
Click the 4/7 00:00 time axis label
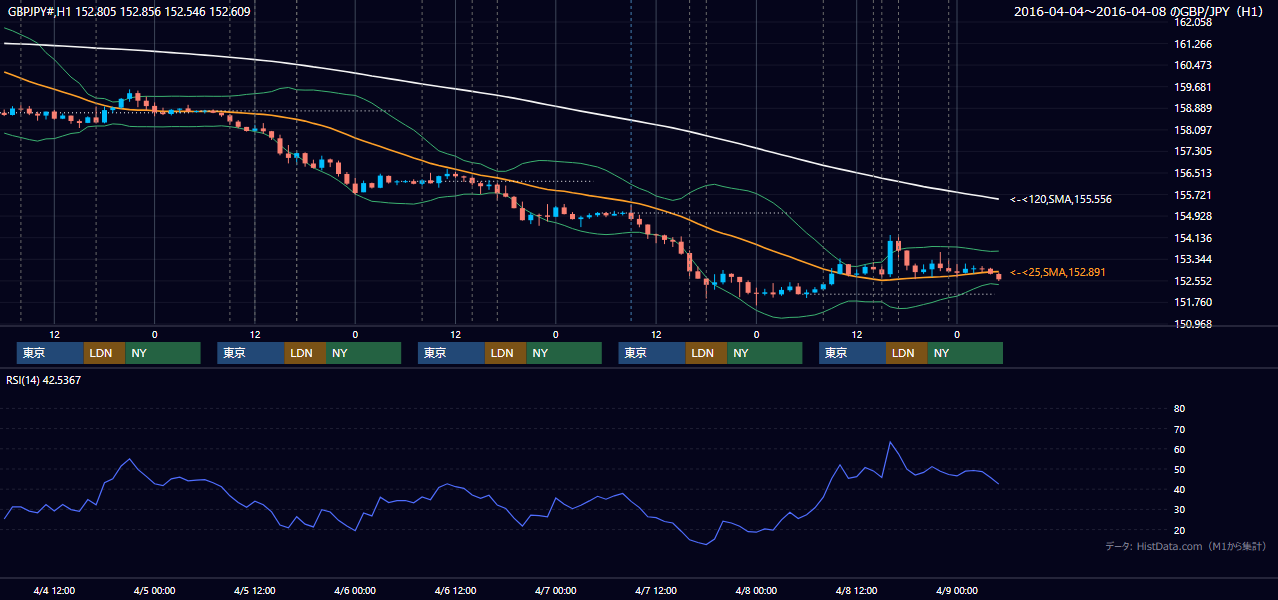(x=556, y=590)
